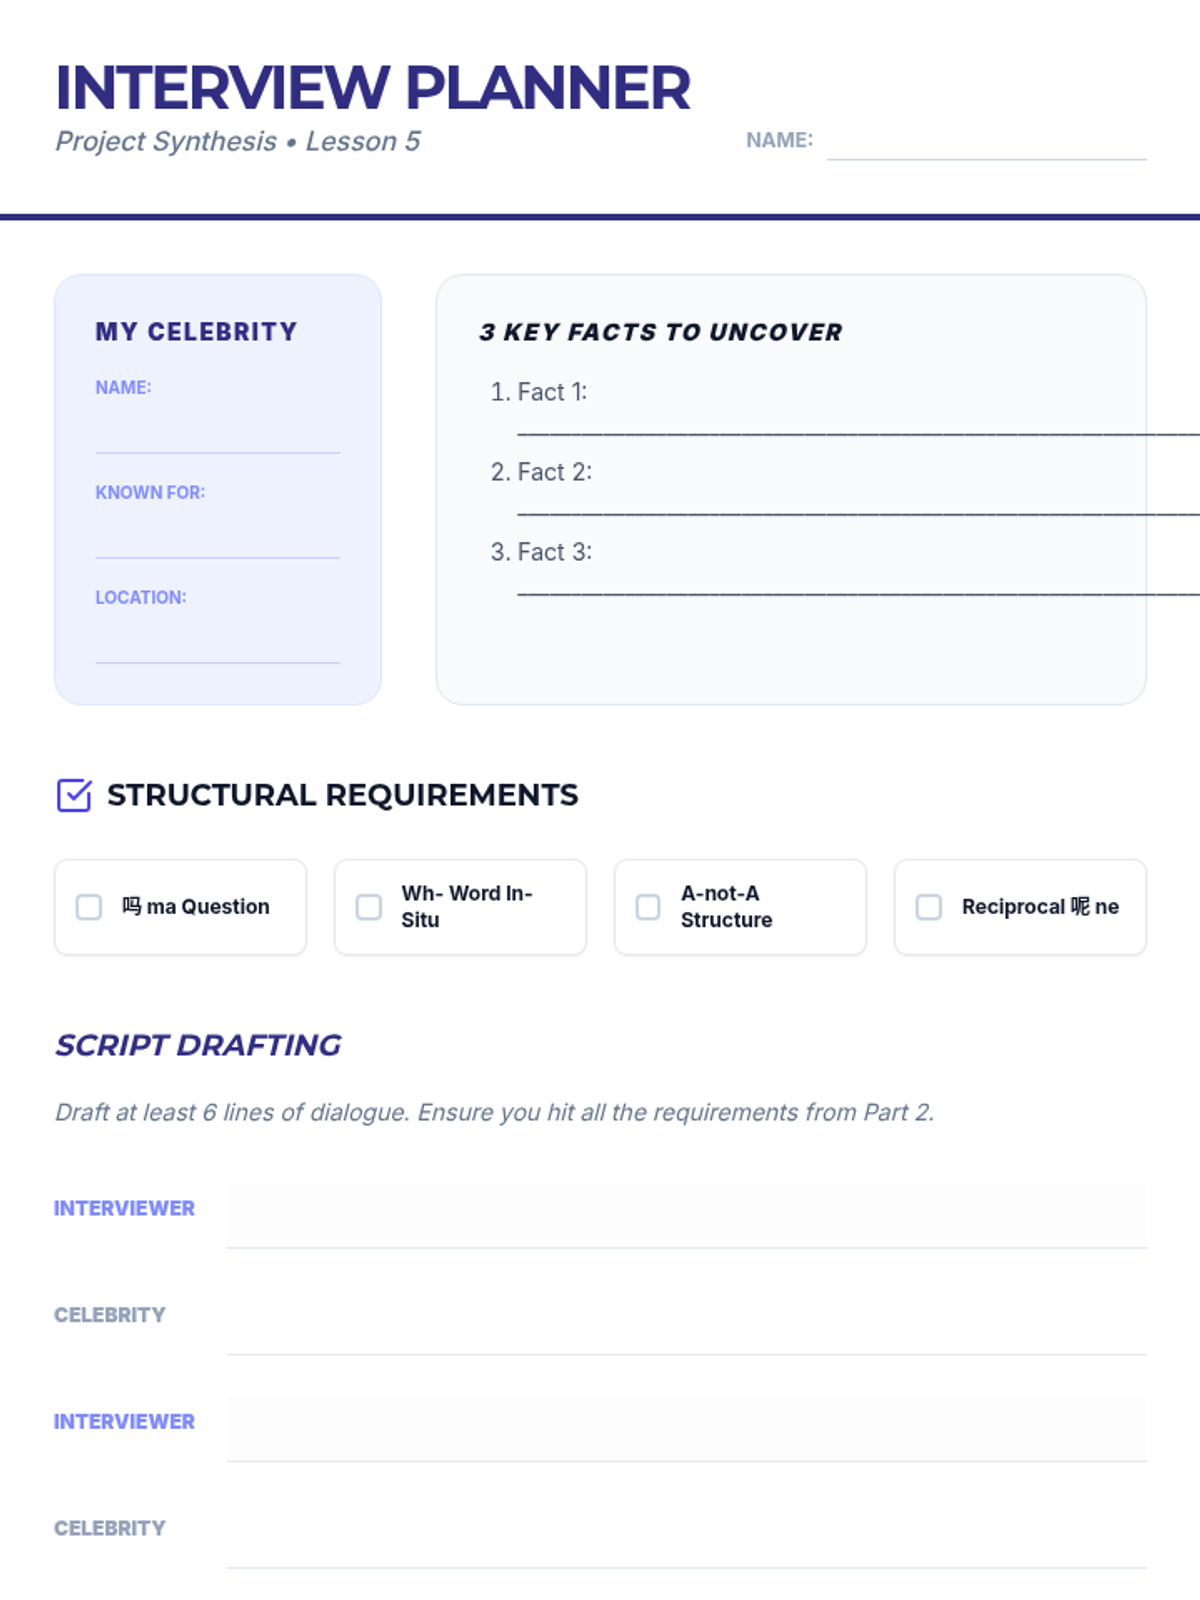
Task: Click the SCRIPT DRAFTING heading
Action: (x=198, y=1045)
